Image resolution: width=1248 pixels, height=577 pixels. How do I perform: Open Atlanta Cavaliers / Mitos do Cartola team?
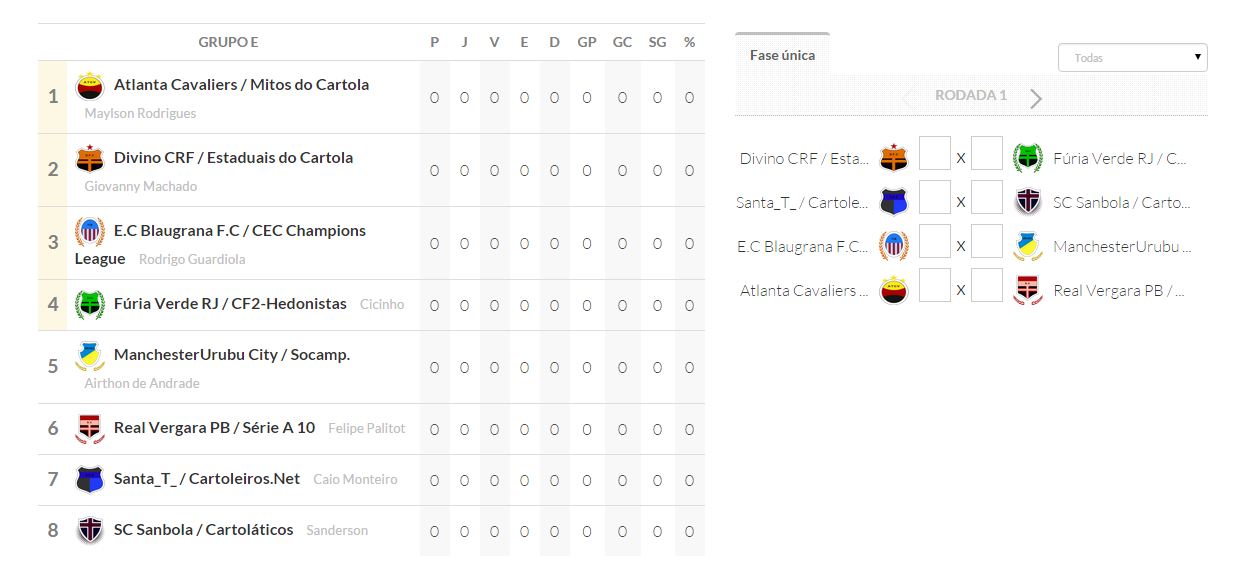241,85
